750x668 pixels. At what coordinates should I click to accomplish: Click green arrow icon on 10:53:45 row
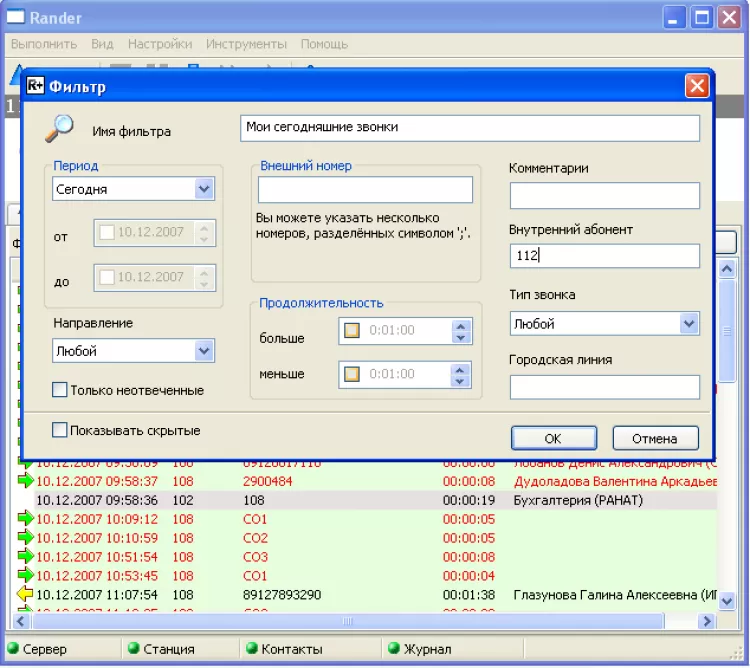25,575
